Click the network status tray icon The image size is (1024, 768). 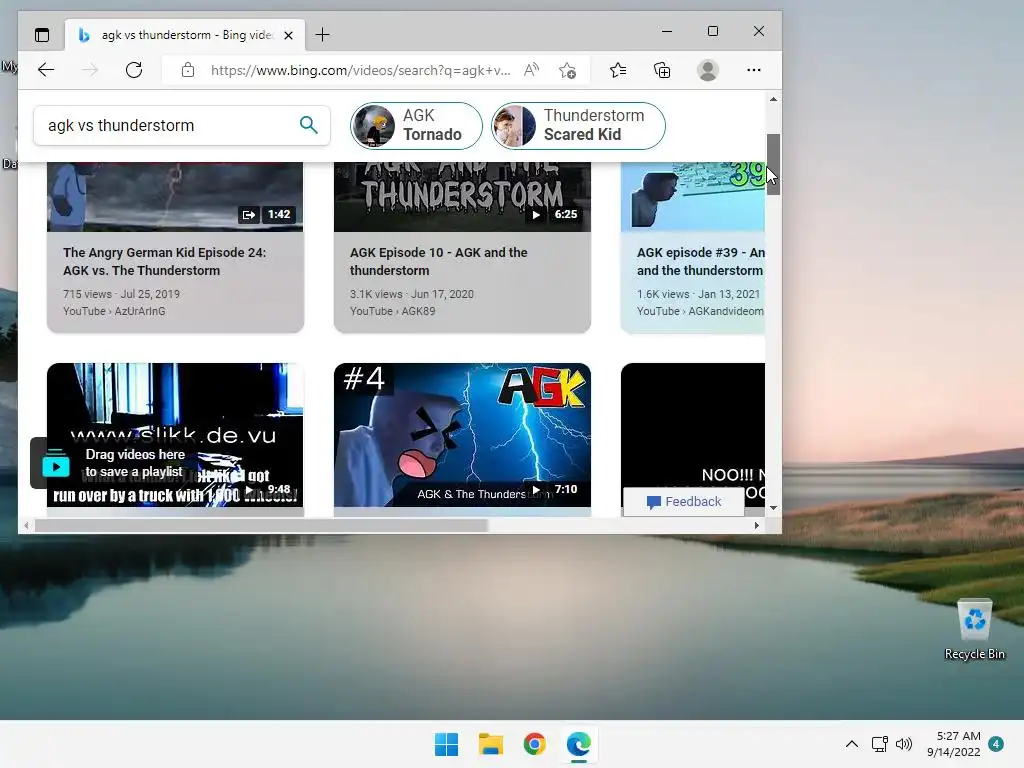tap(880, 744)
